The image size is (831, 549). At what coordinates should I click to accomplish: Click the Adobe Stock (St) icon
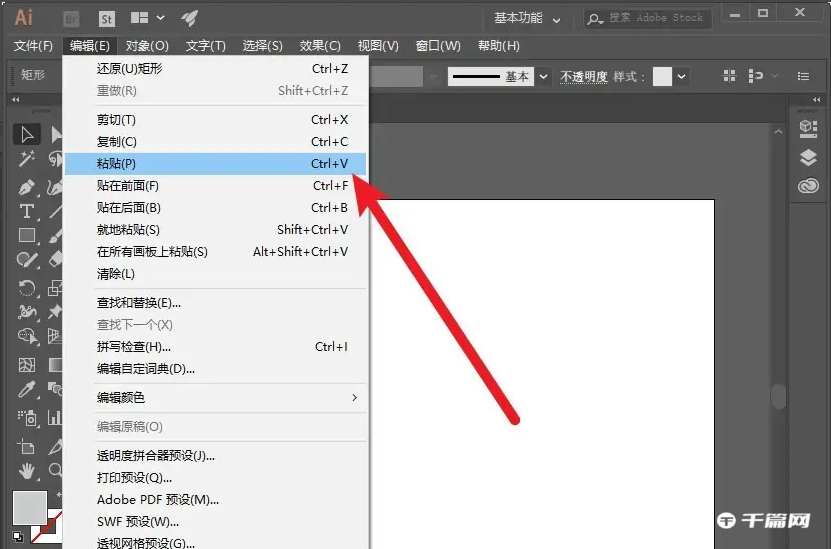pos(107,19)
